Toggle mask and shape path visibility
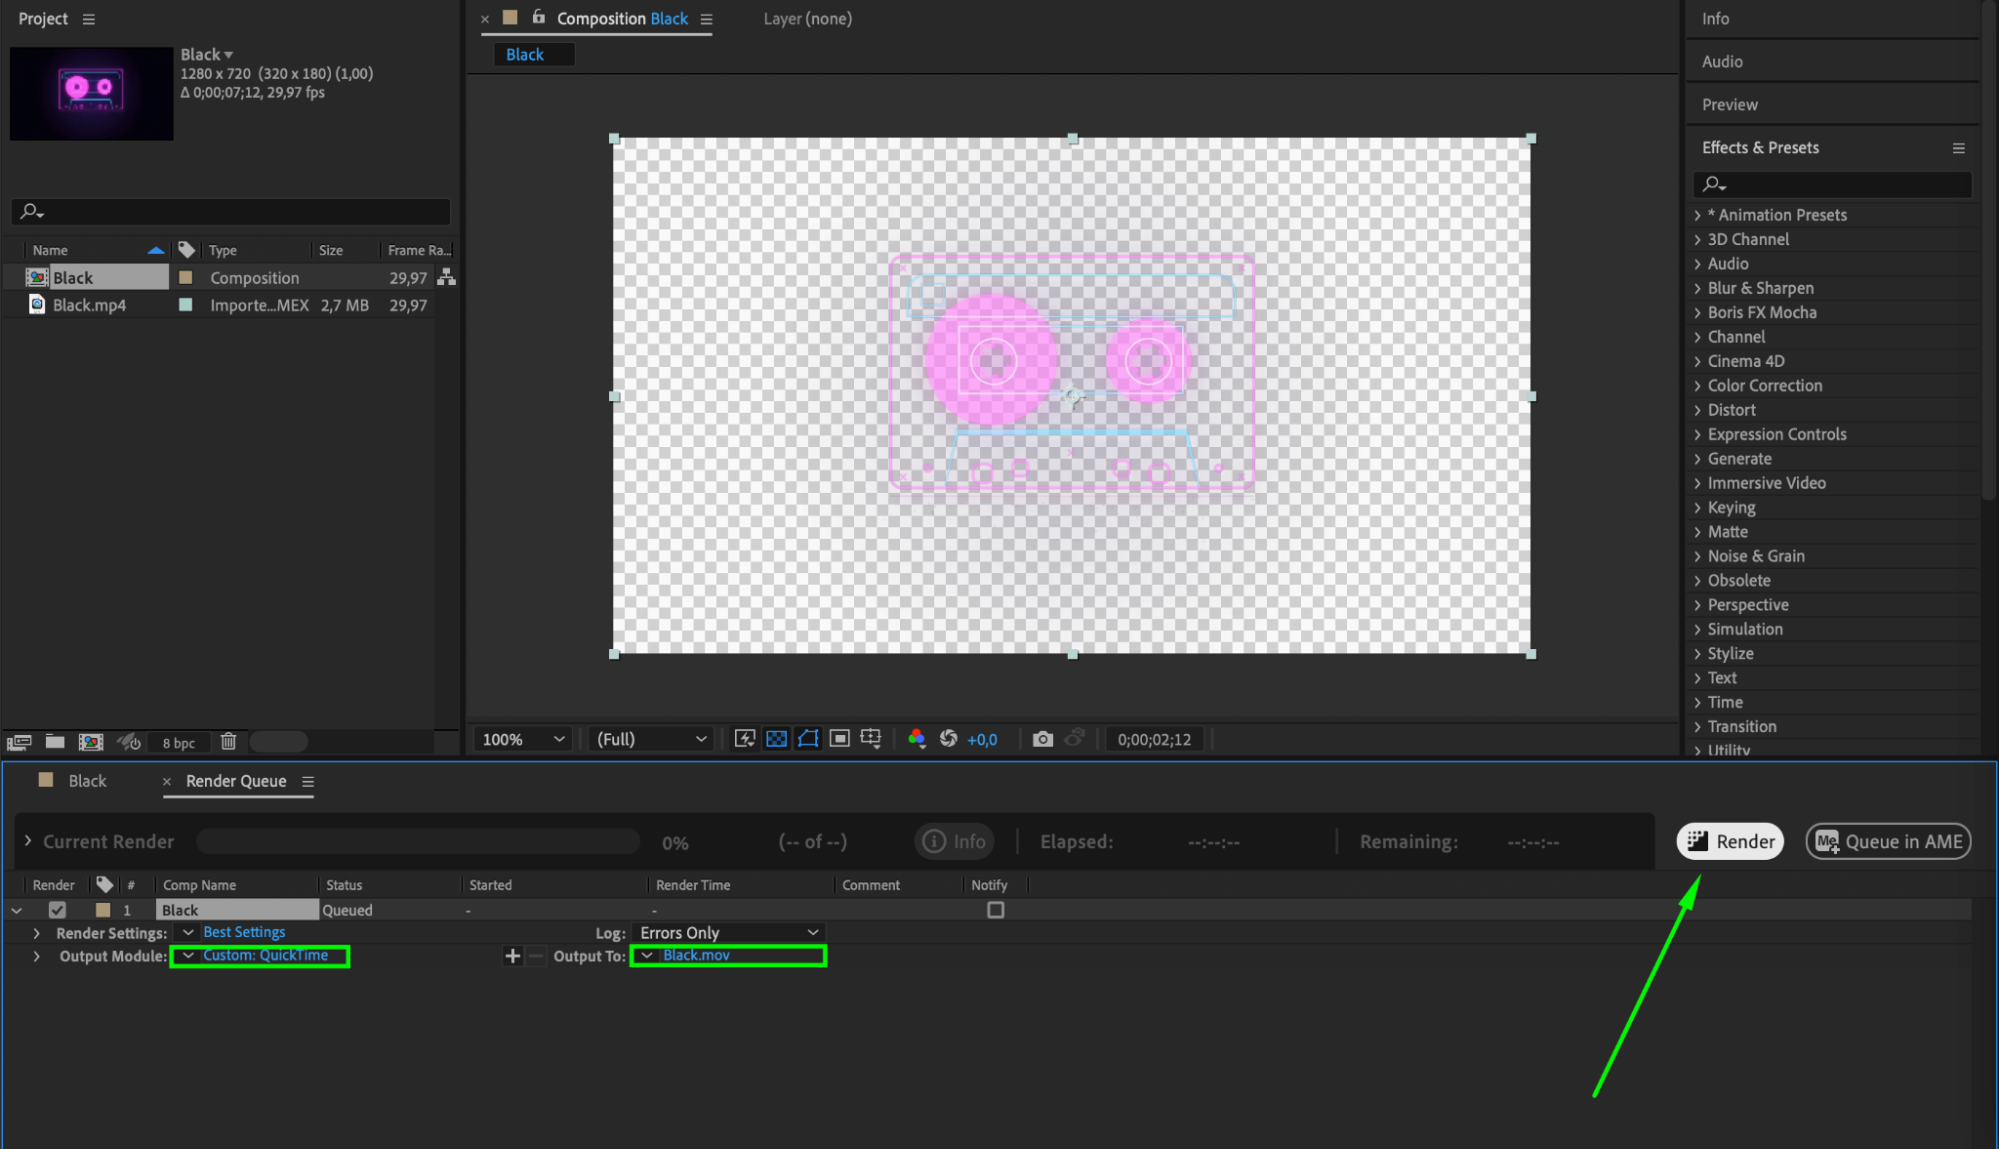Image resolution: width=1999 pixels, height=1149 pixels. (x=808, y=739)
